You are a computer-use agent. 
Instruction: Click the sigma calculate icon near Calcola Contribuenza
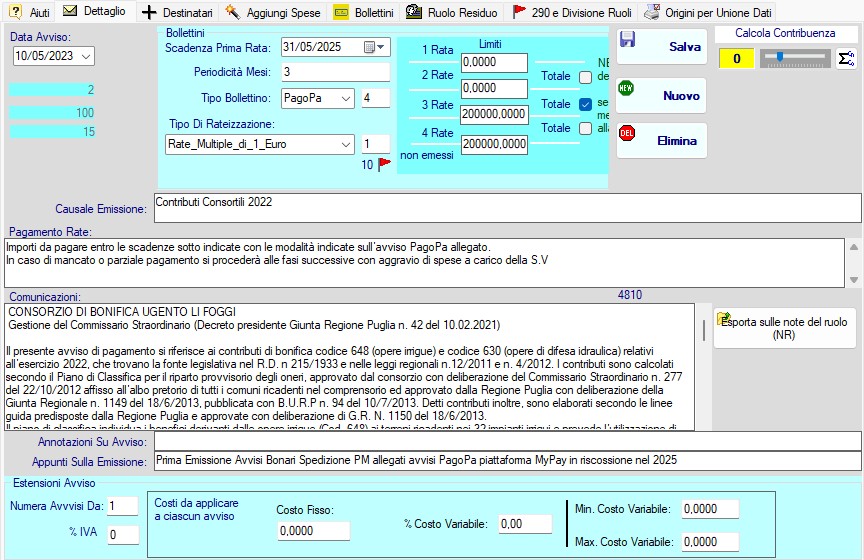[x=846, y=59]
